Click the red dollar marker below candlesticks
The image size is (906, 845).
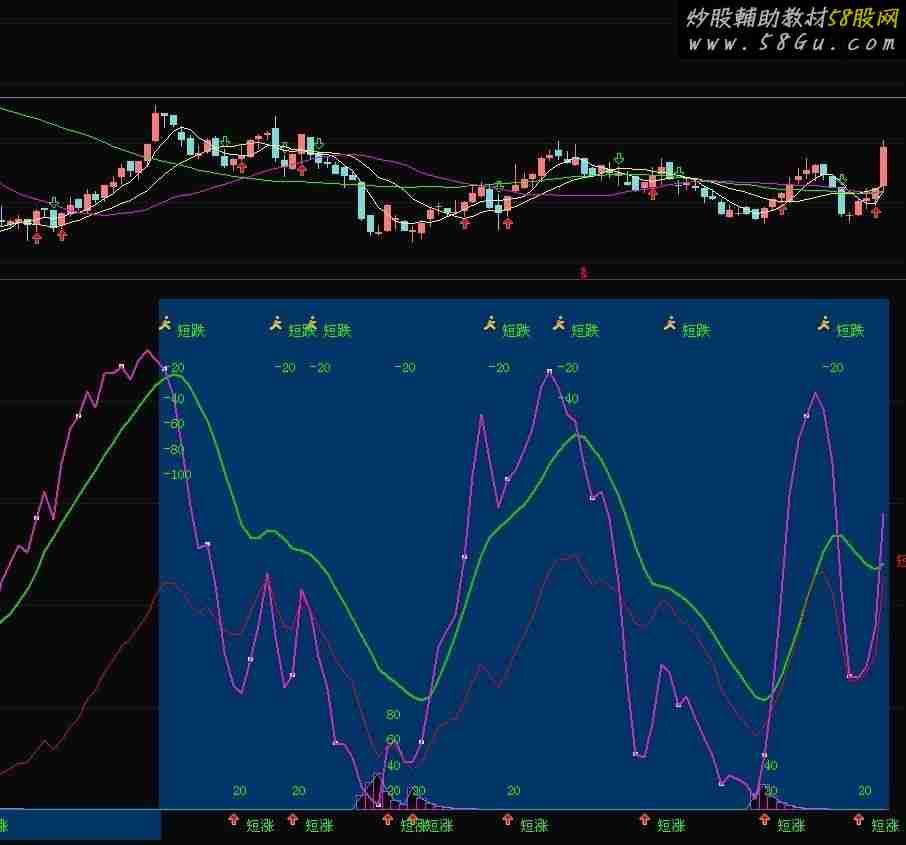pos(583,271)
